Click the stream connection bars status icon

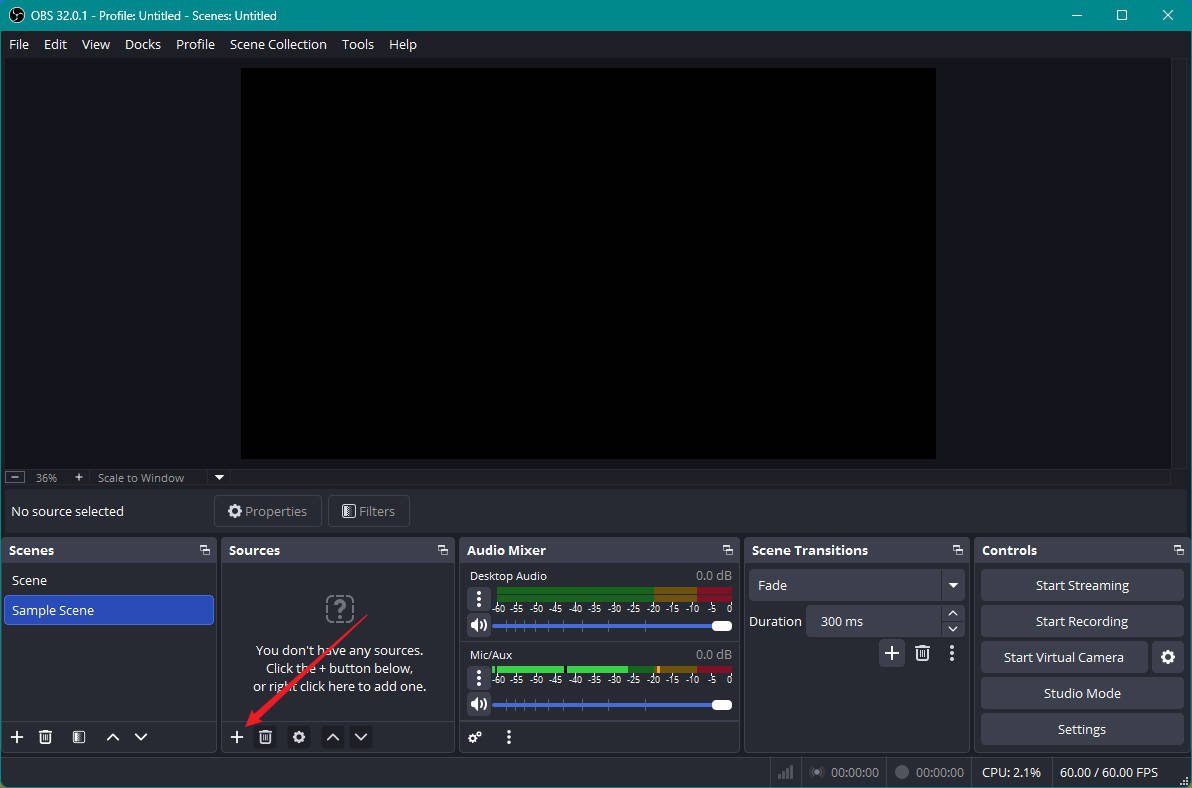pyautogui.click(x=785, y=772)
